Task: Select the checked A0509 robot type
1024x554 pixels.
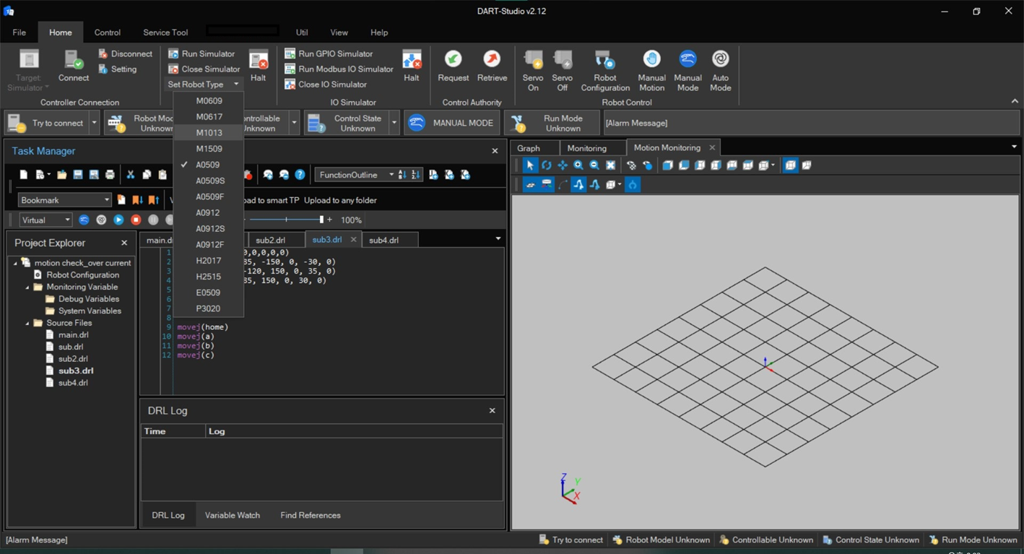Action: [208, 165]
